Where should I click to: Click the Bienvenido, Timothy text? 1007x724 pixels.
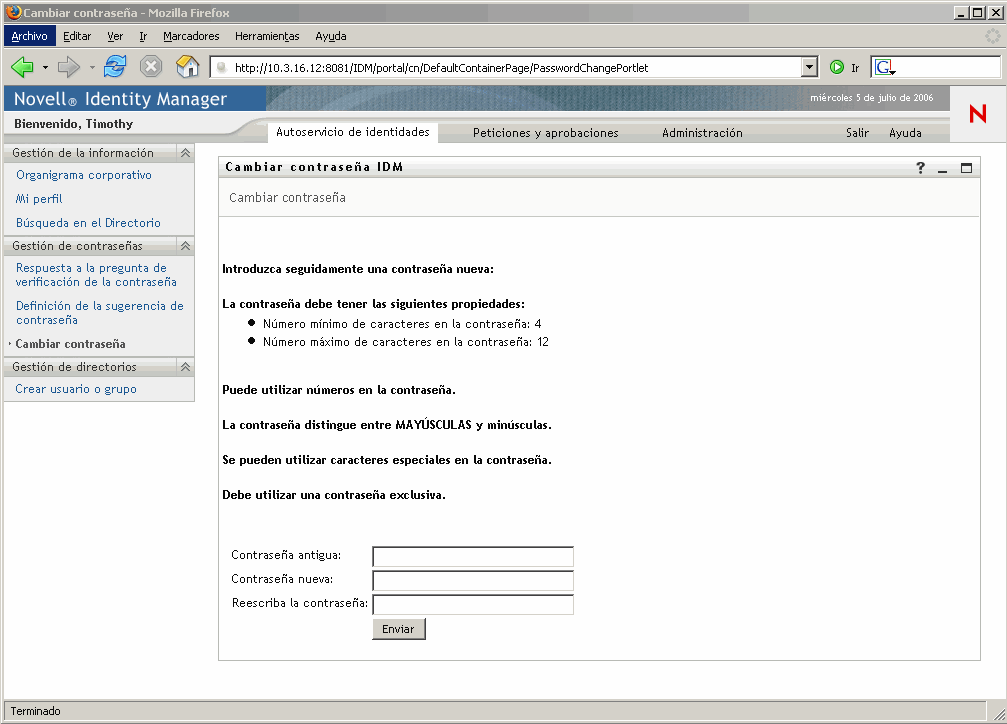pos(73,123)
